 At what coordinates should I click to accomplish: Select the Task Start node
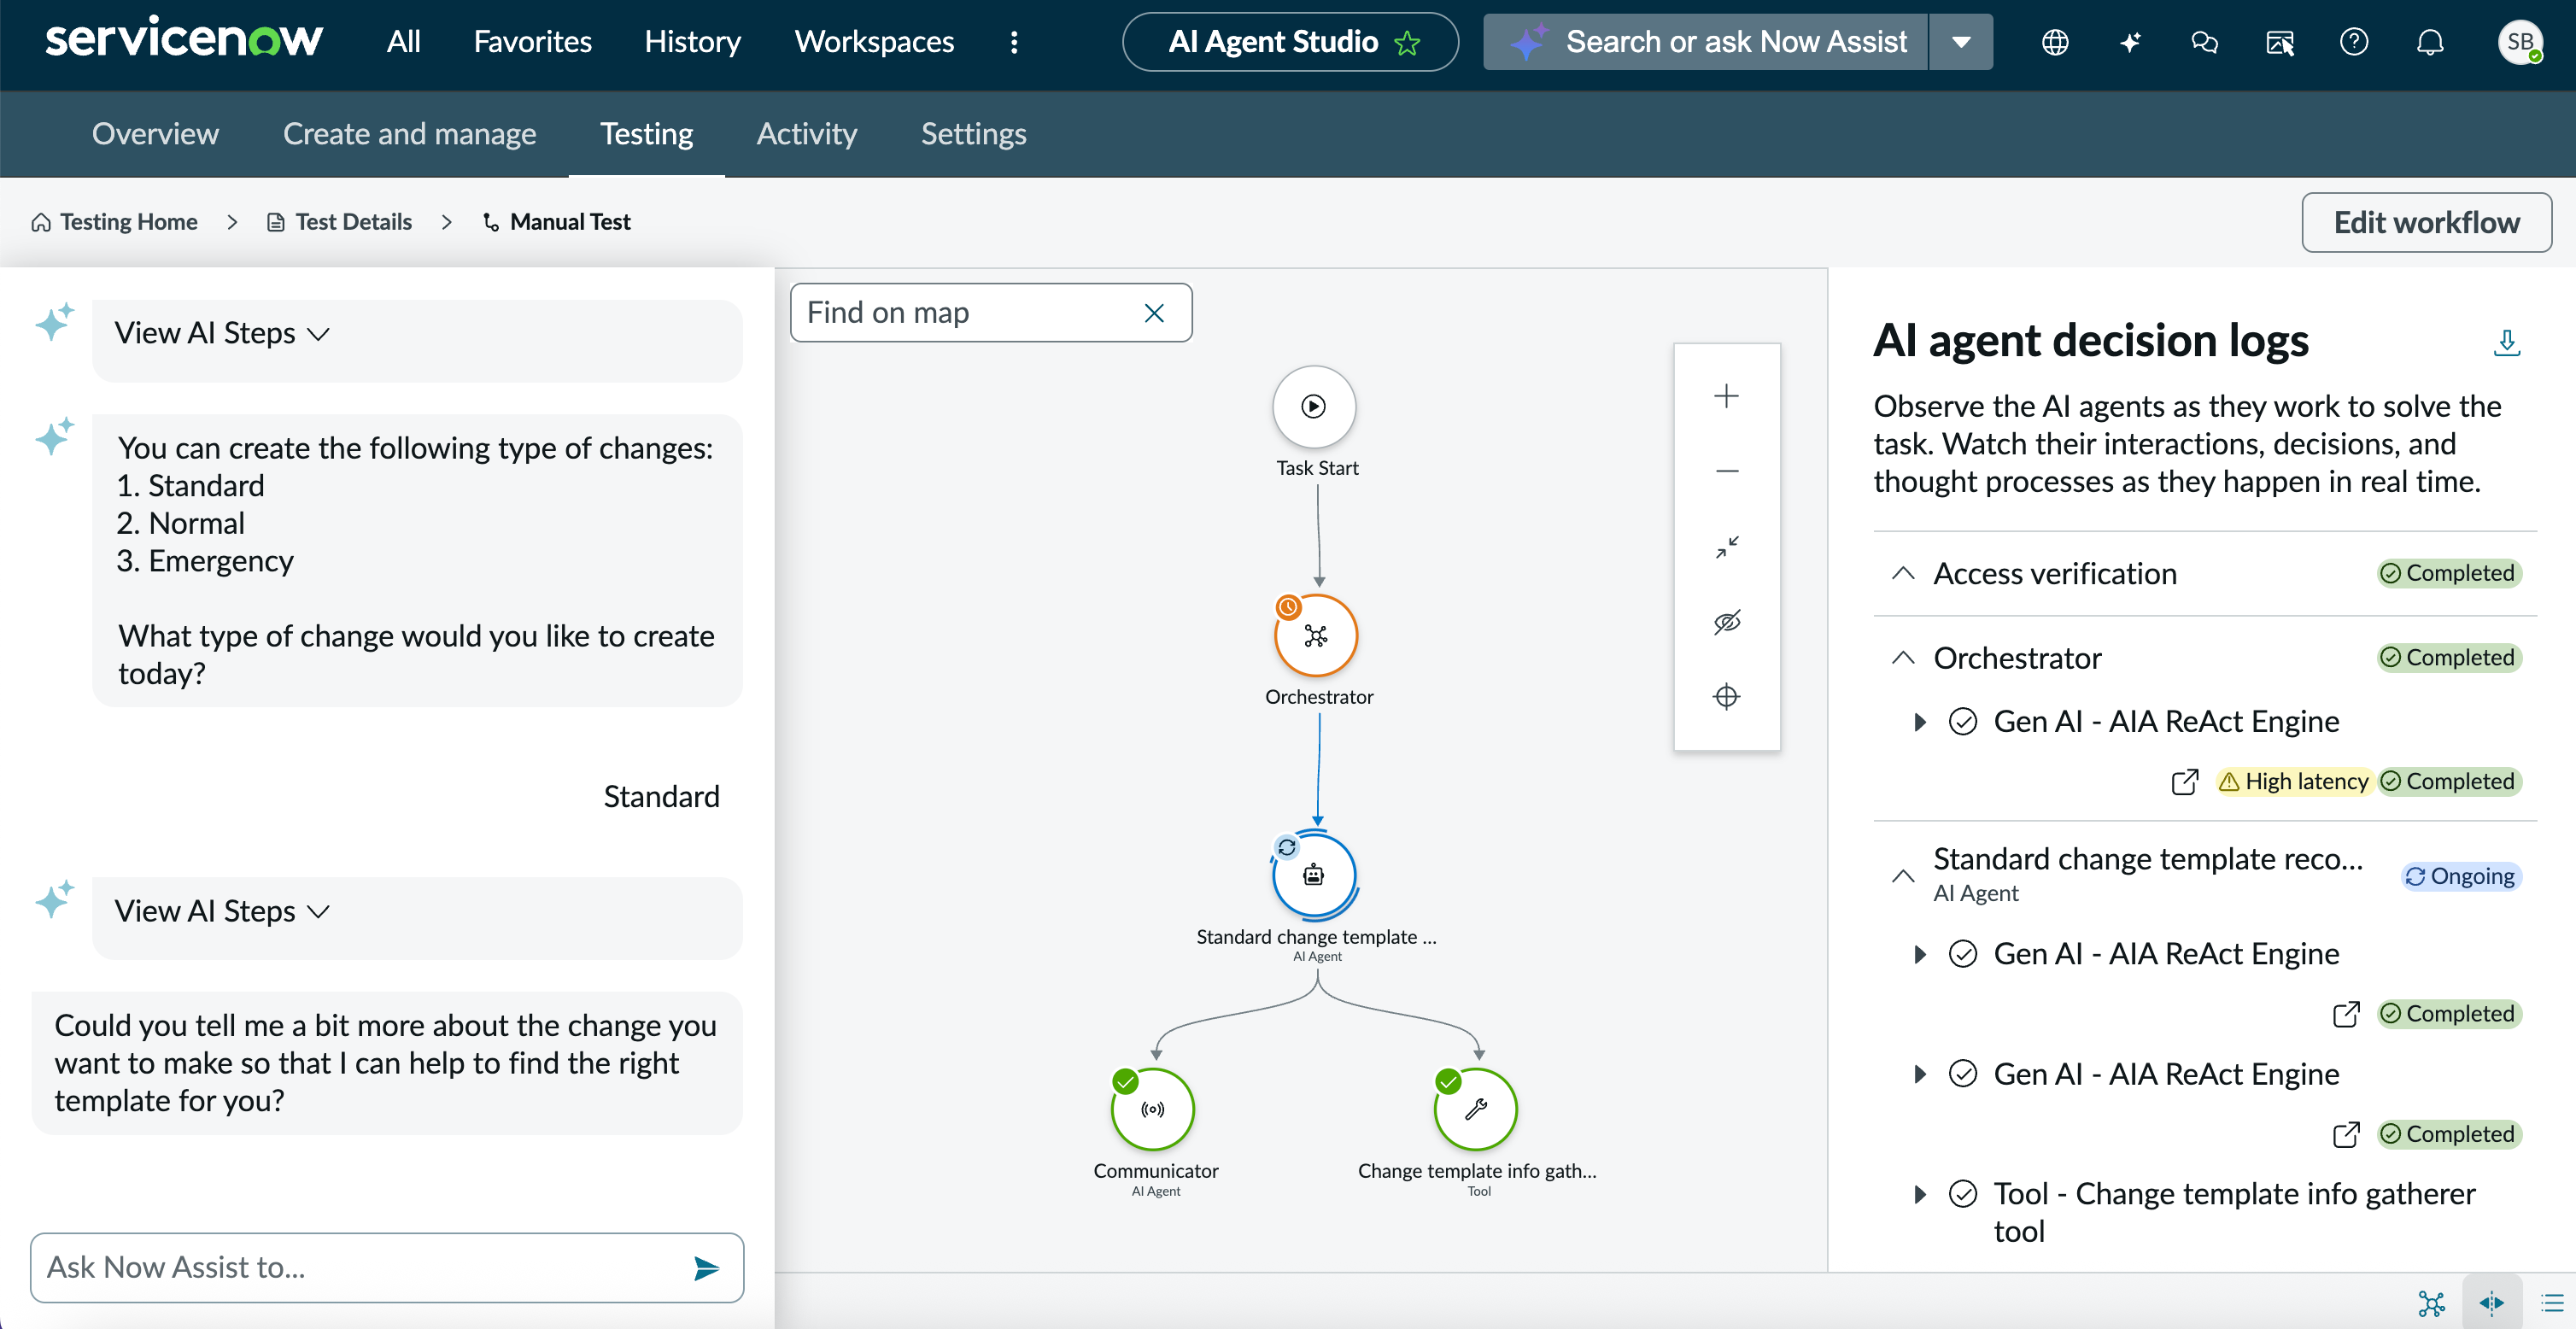[x=1314, y=406]
